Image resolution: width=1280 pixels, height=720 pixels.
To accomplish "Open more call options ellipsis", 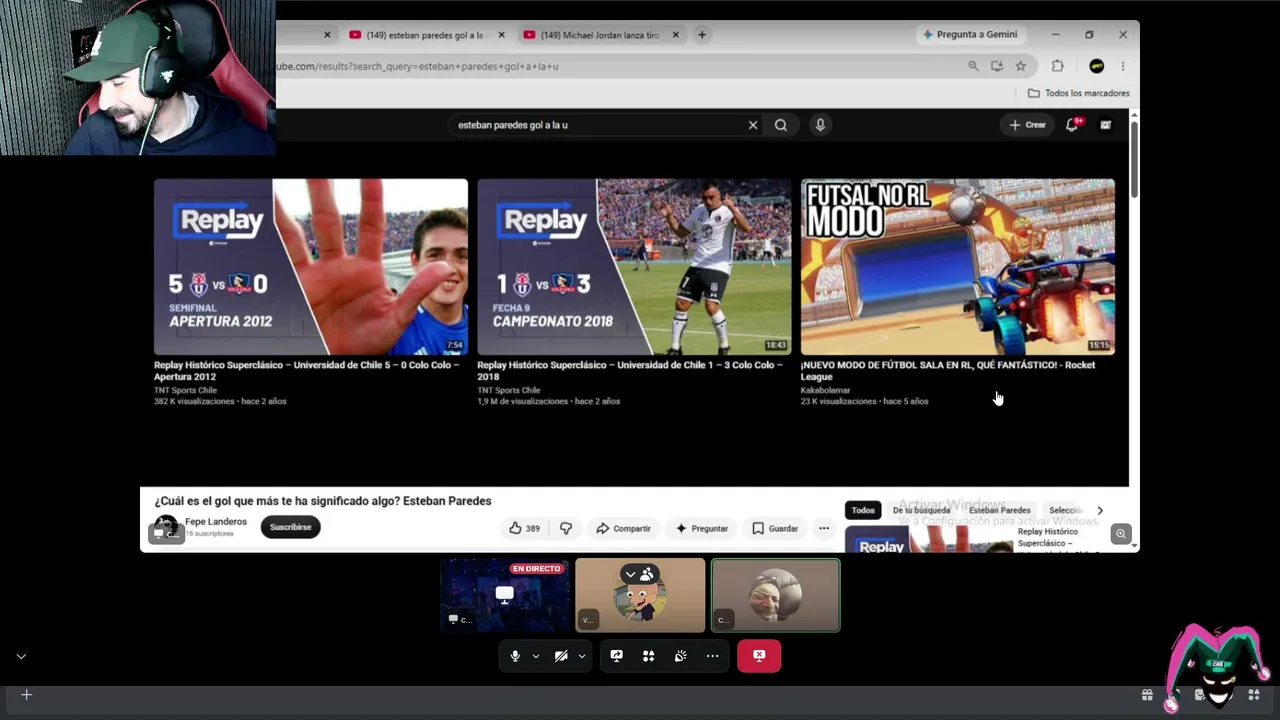I will (712, 656).
